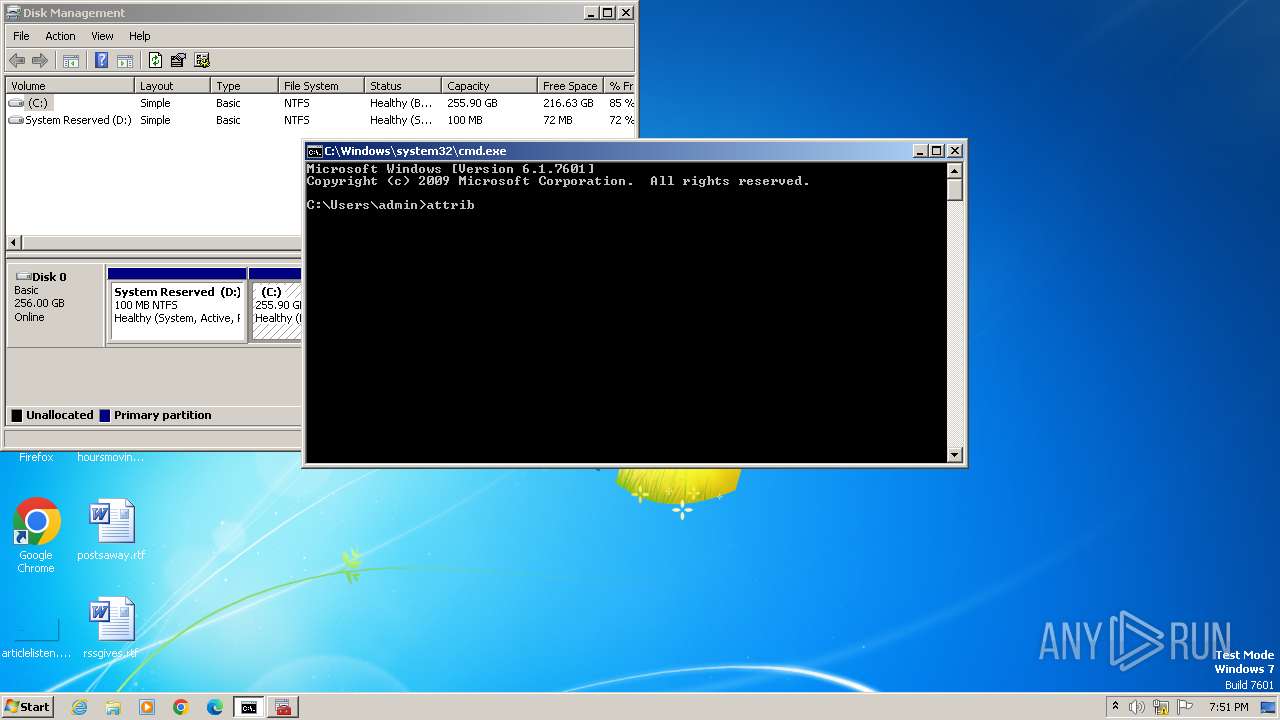
Task: Click the cmd.exe window title bar icon
Action: coord(314,151)
